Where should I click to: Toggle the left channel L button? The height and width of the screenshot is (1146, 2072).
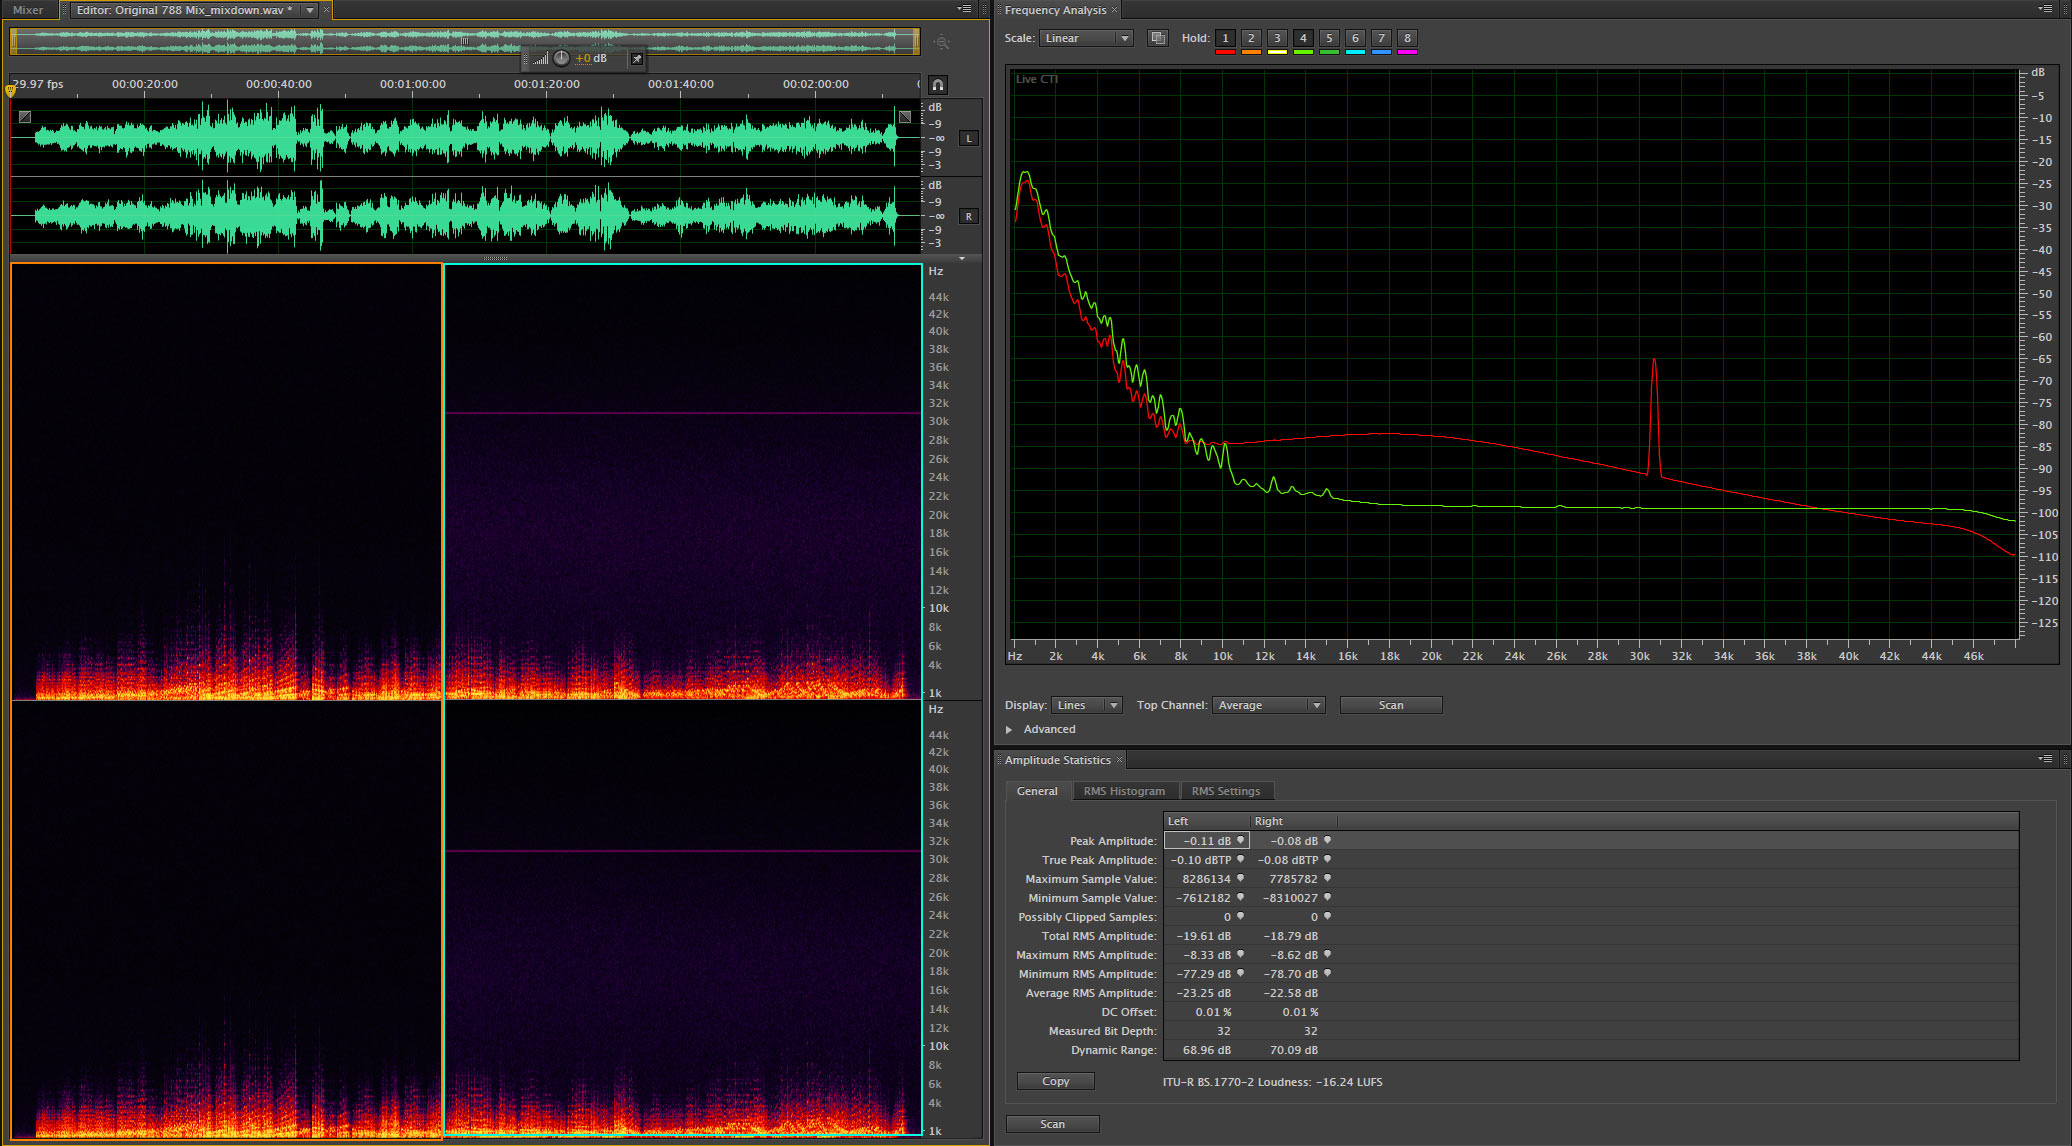pos(968,138)
